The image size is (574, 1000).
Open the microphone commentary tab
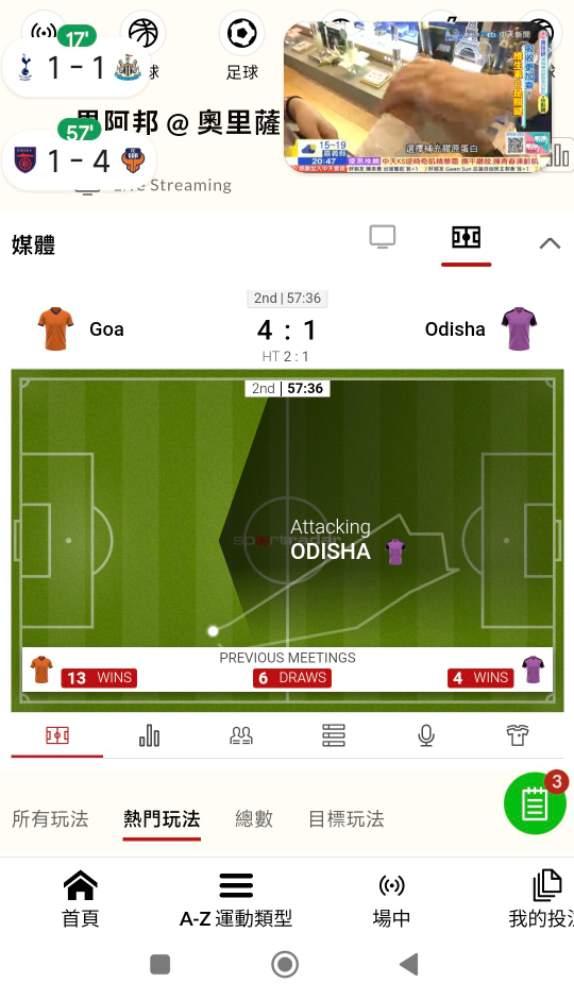pos(426,736)
